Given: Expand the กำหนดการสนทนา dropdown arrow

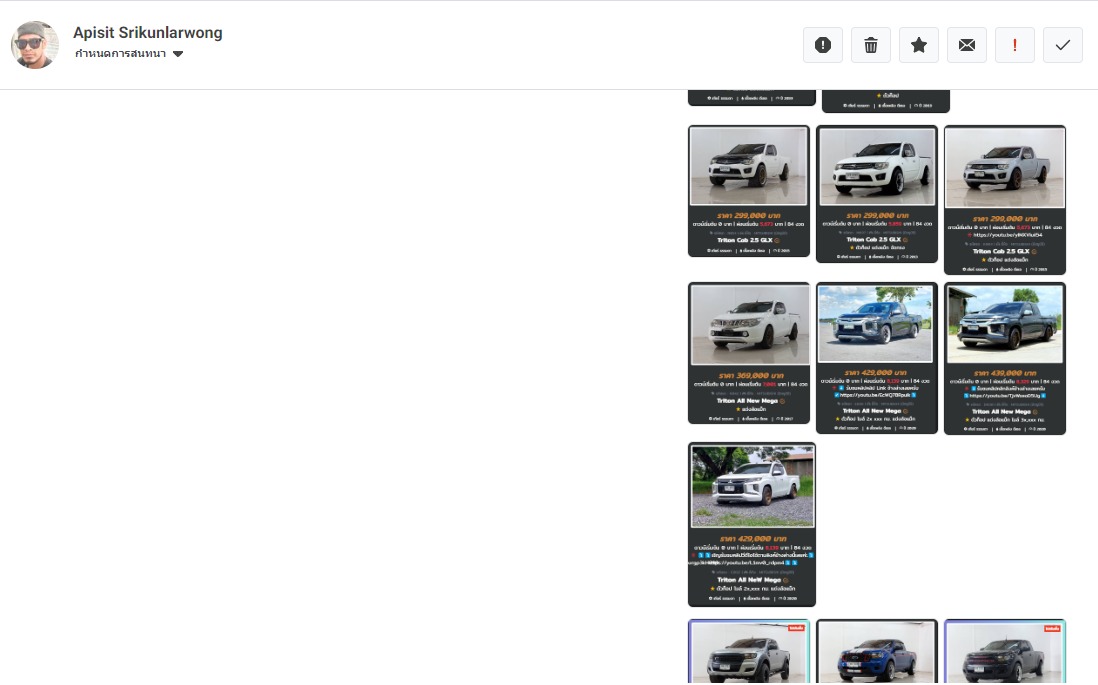Looking at the screenshot, I should 178,54.
